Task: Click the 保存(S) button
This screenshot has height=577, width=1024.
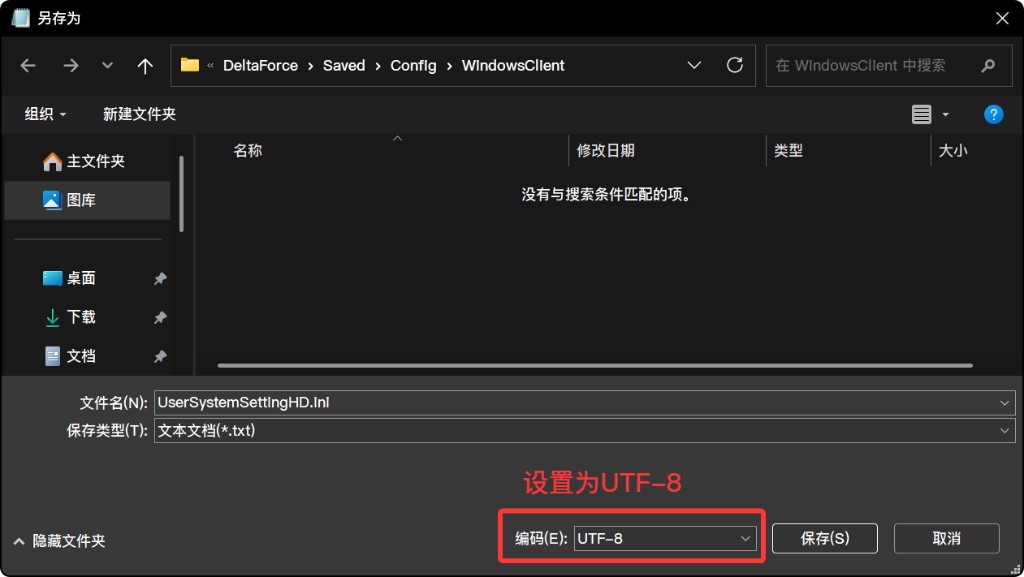Action: coord(824,538)
